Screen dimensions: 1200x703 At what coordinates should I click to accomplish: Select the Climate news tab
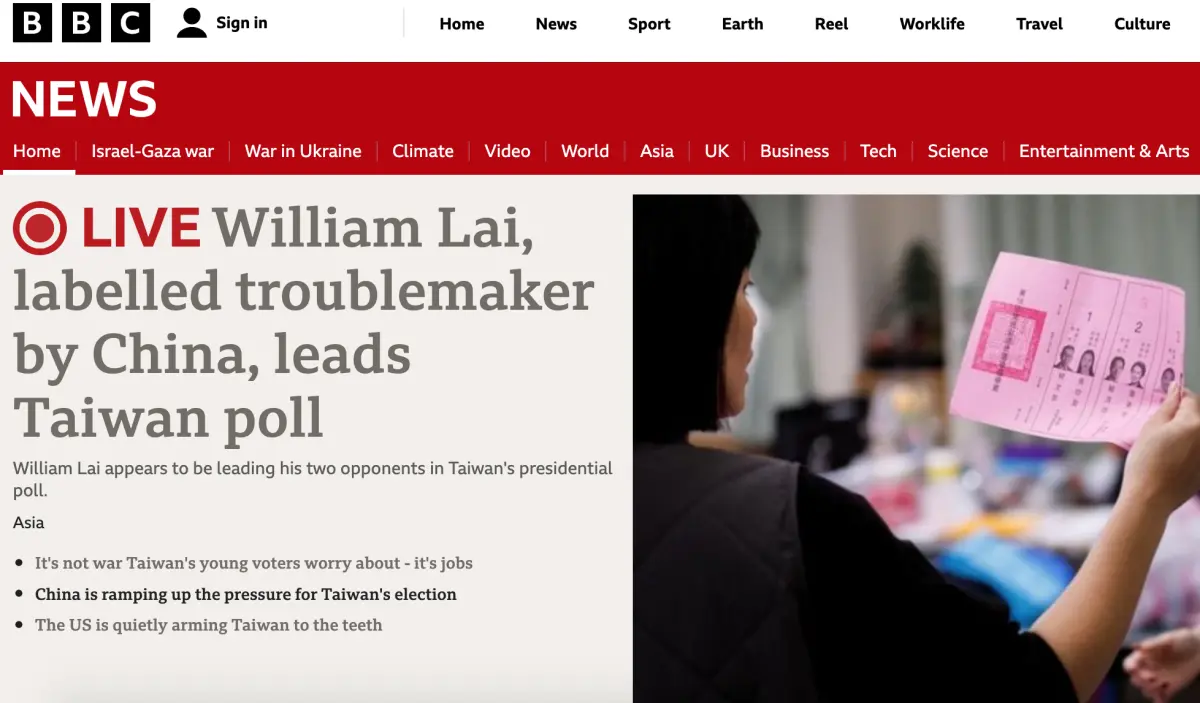point(423,151)
